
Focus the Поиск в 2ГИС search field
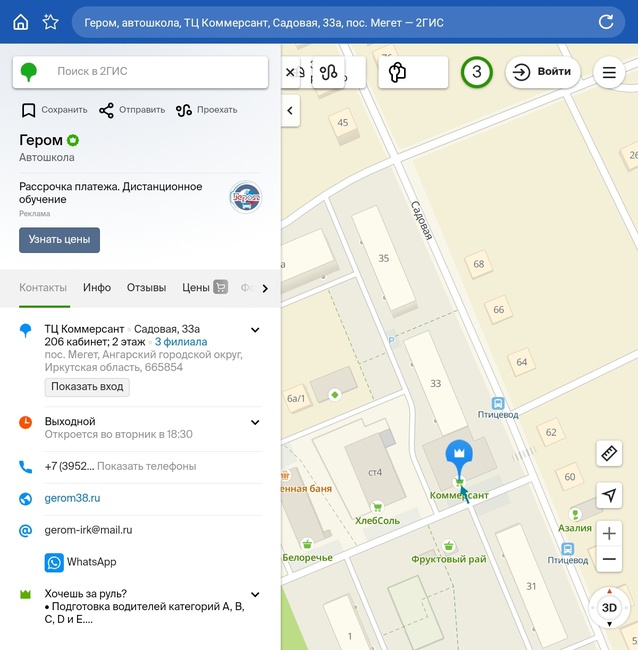(x=141, y=72)
